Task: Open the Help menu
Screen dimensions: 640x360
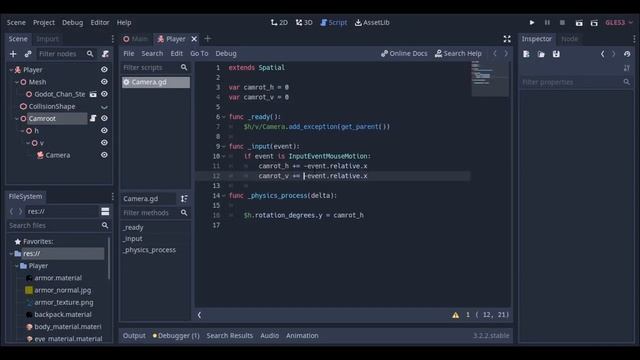Action: (x=124, y=22)
